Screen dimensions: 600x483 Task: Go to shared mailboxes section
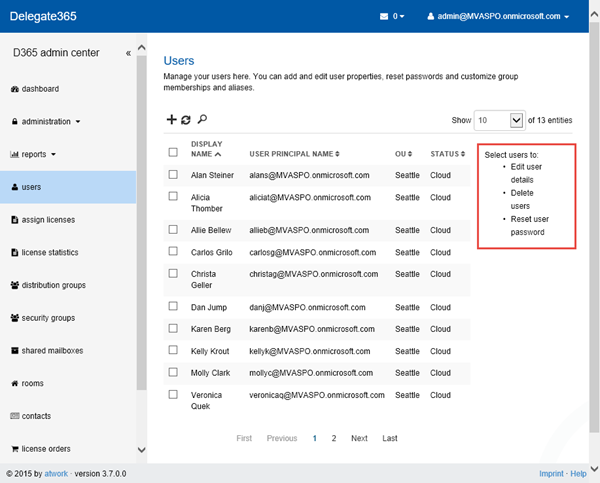47,351
